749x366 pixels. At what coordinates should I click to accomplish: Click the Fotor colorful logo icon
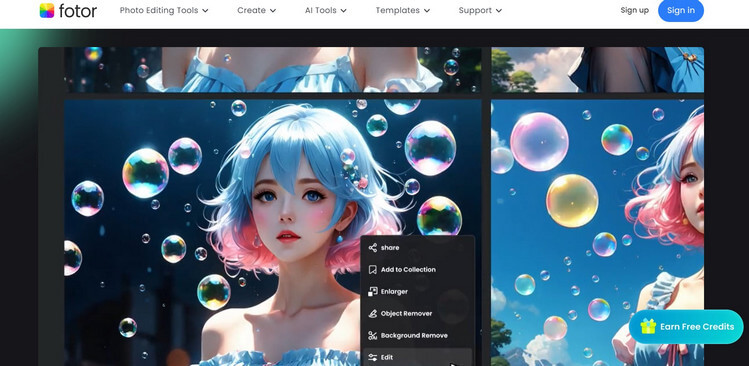tap(47, 11)
